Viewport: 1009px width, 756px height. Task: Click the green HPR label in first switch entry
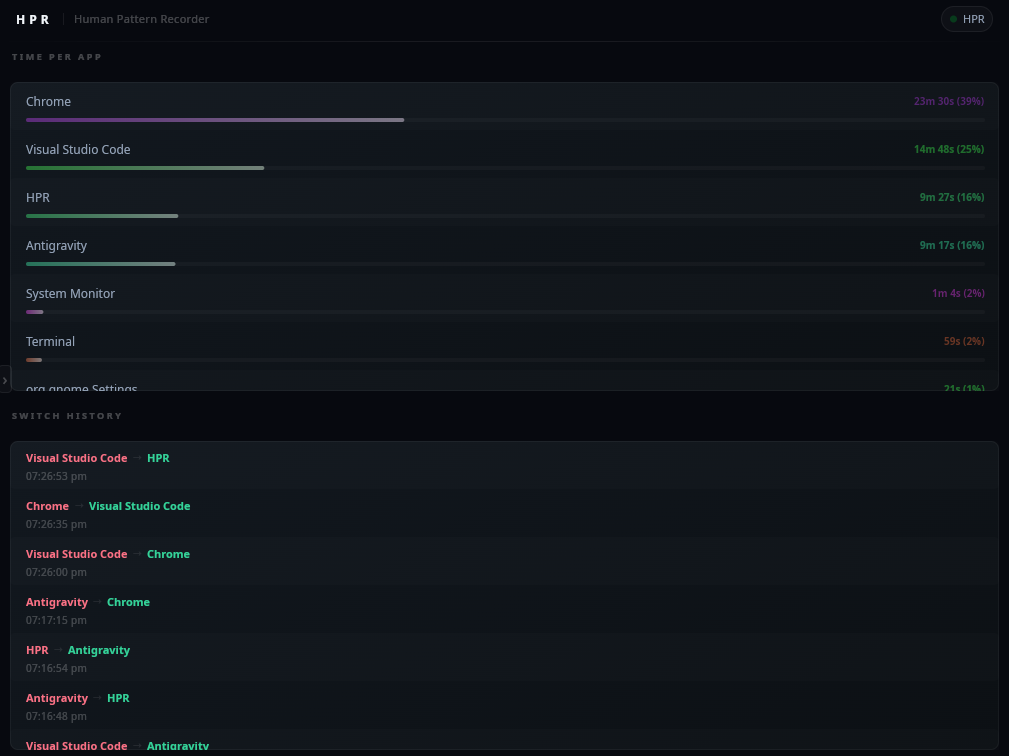point(158,458)
